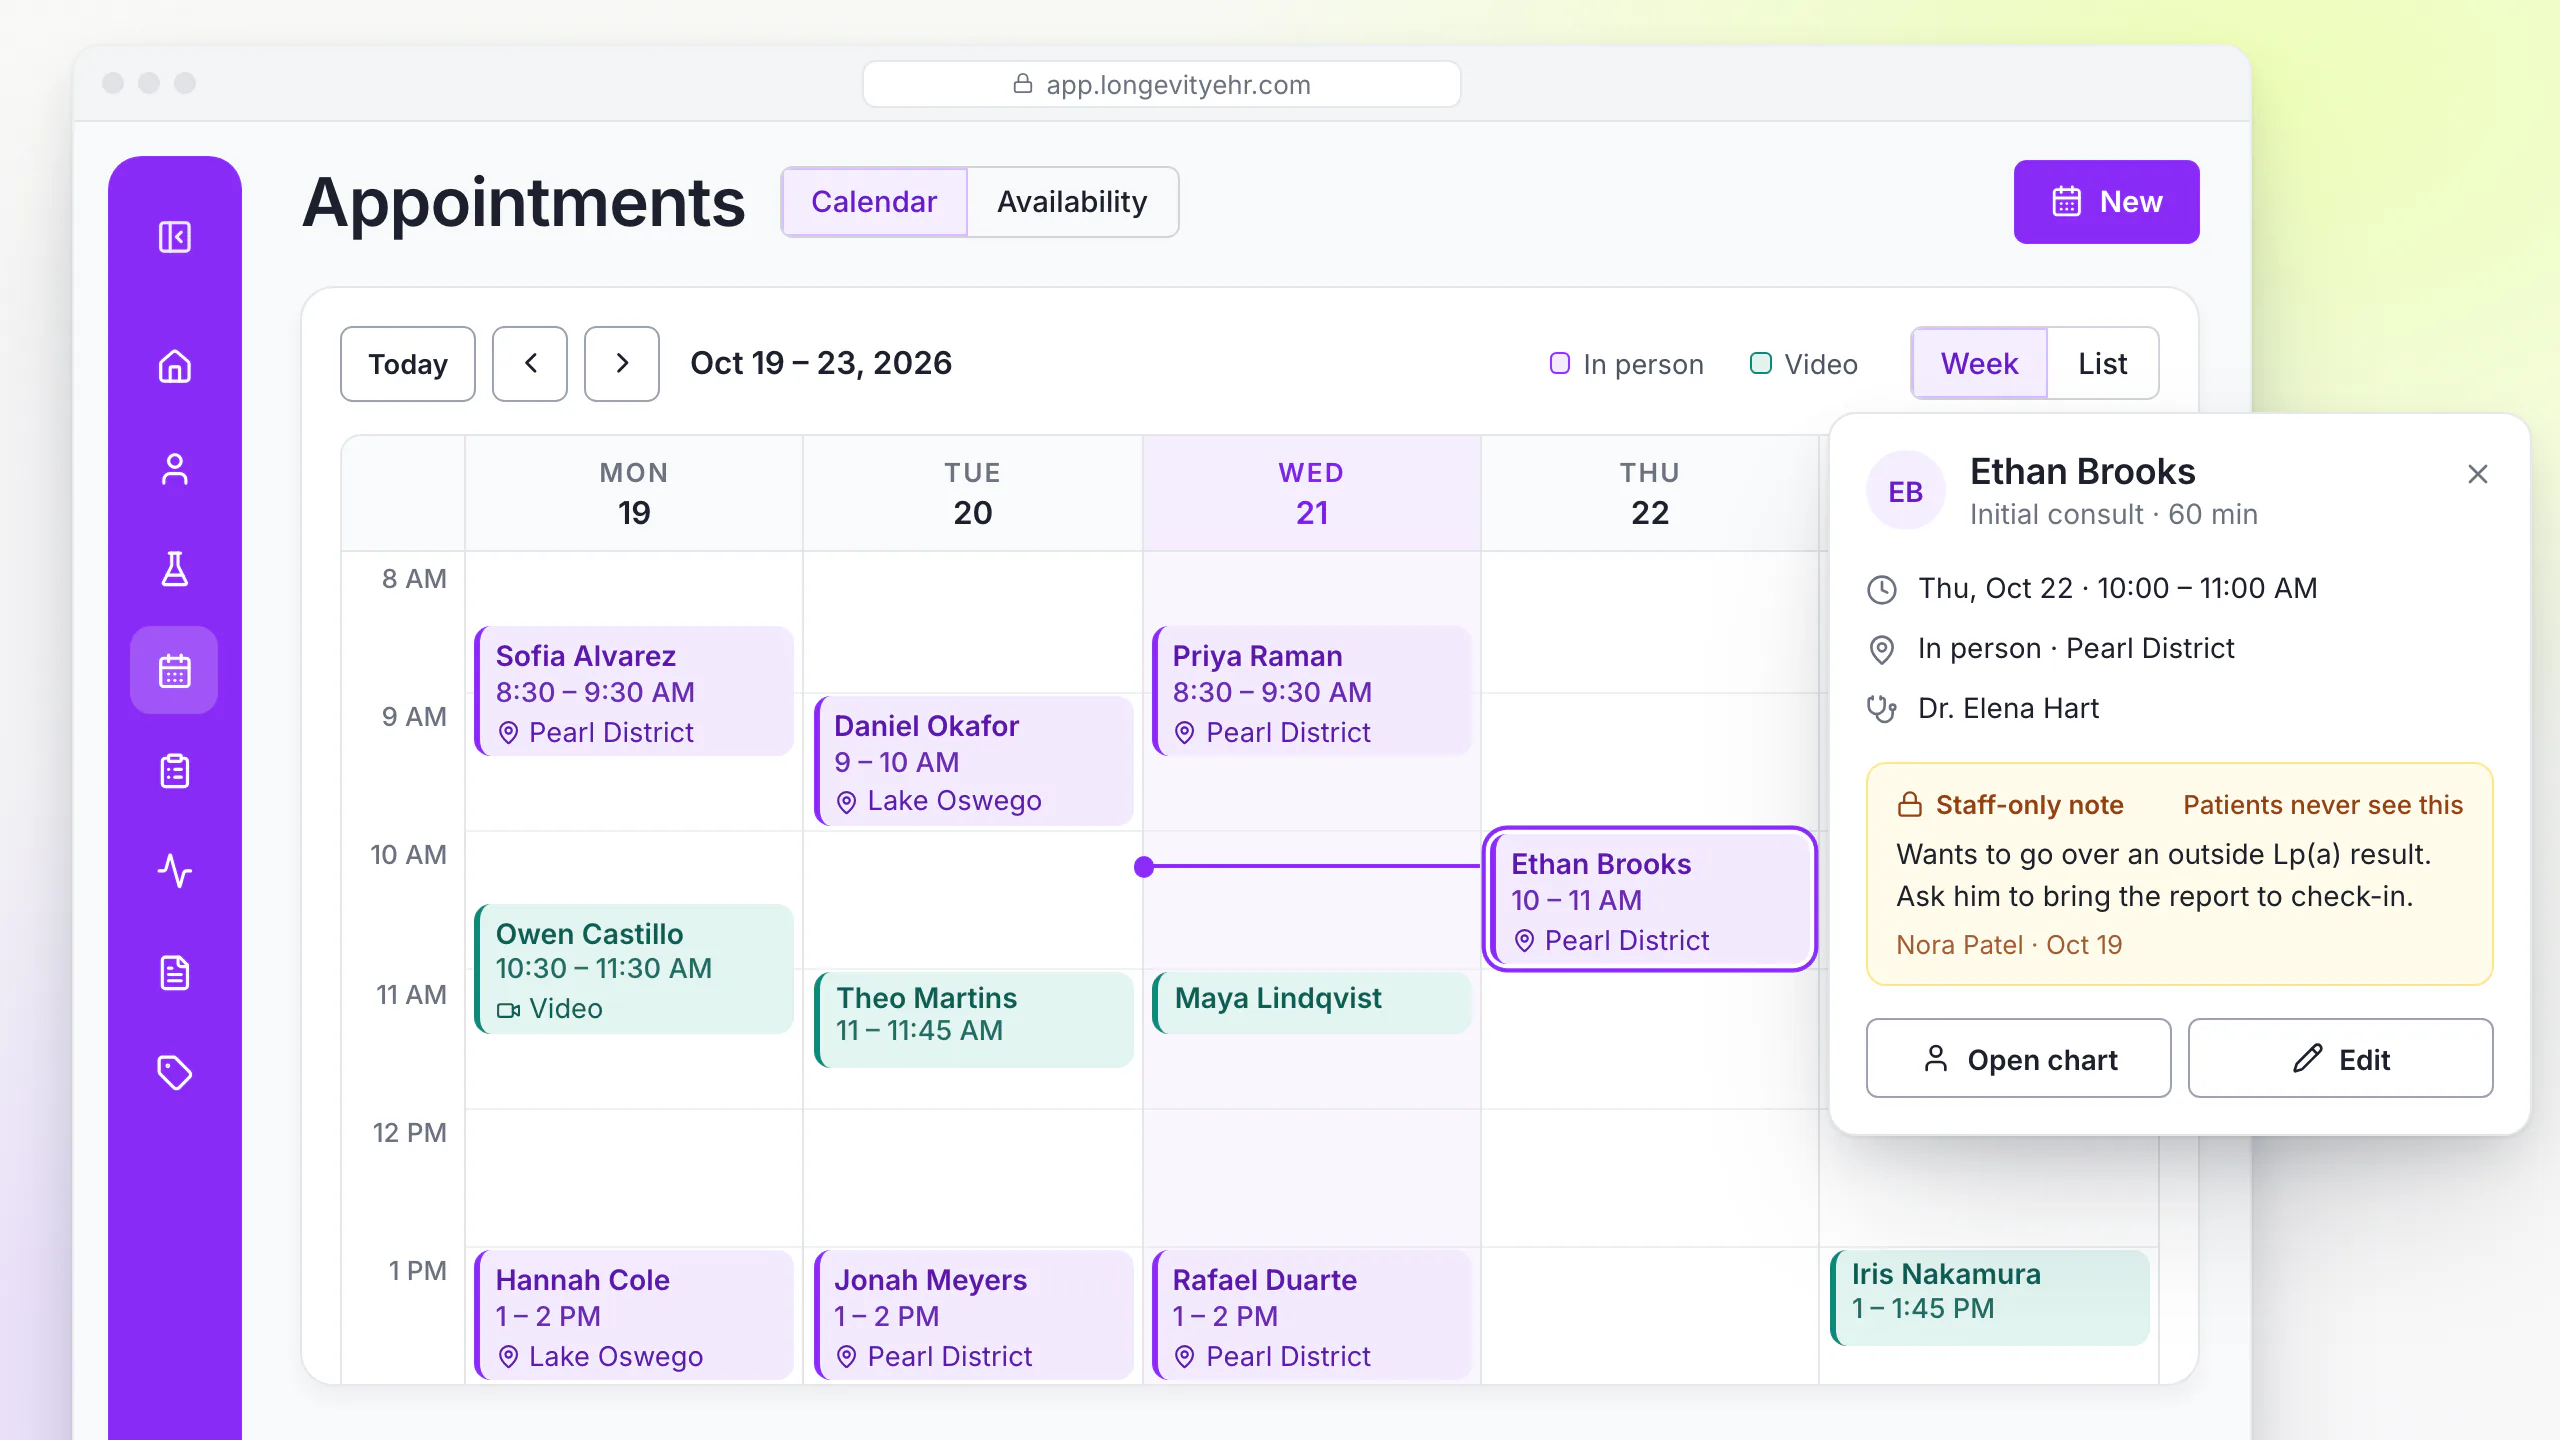Switch to Week view

pos(1980,364)
